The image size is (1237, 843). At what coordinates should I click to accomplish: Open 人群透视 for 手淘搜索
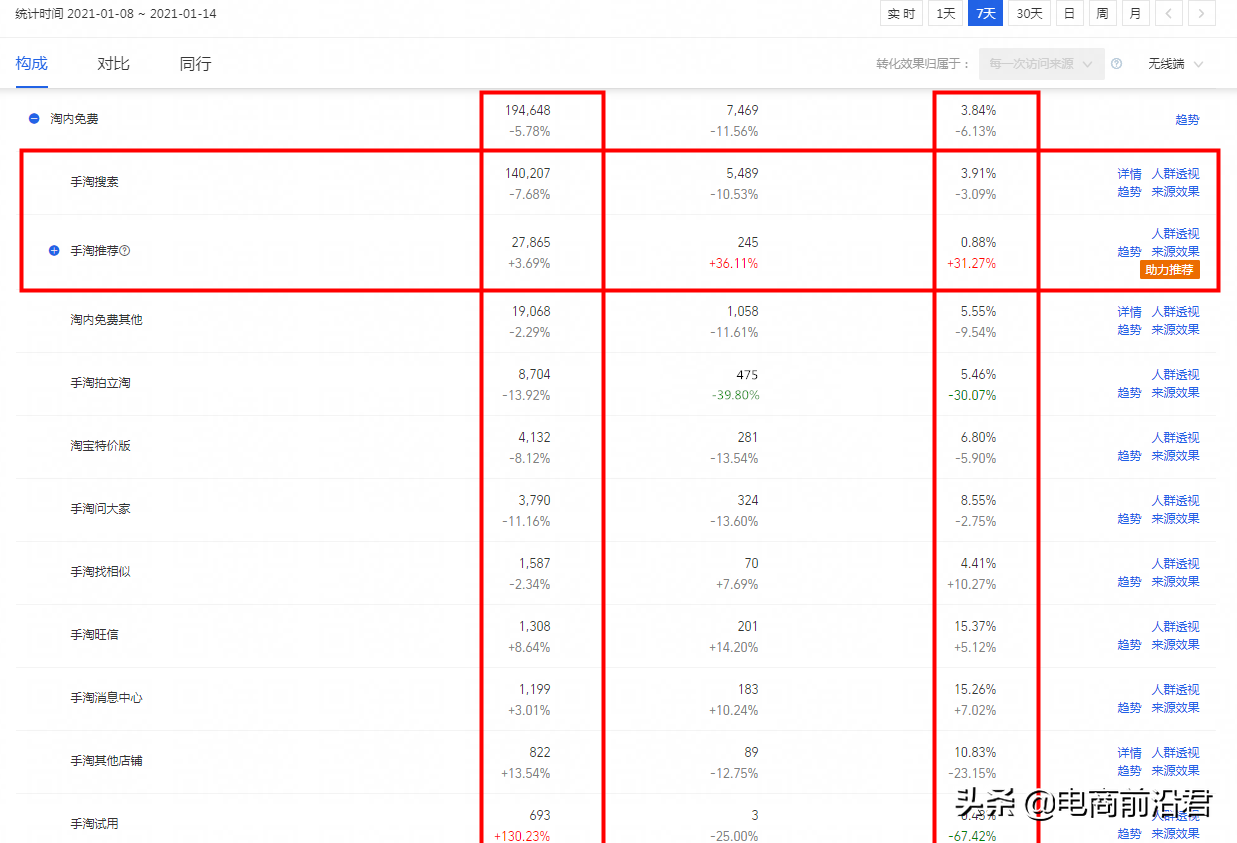coord(1175,174)
